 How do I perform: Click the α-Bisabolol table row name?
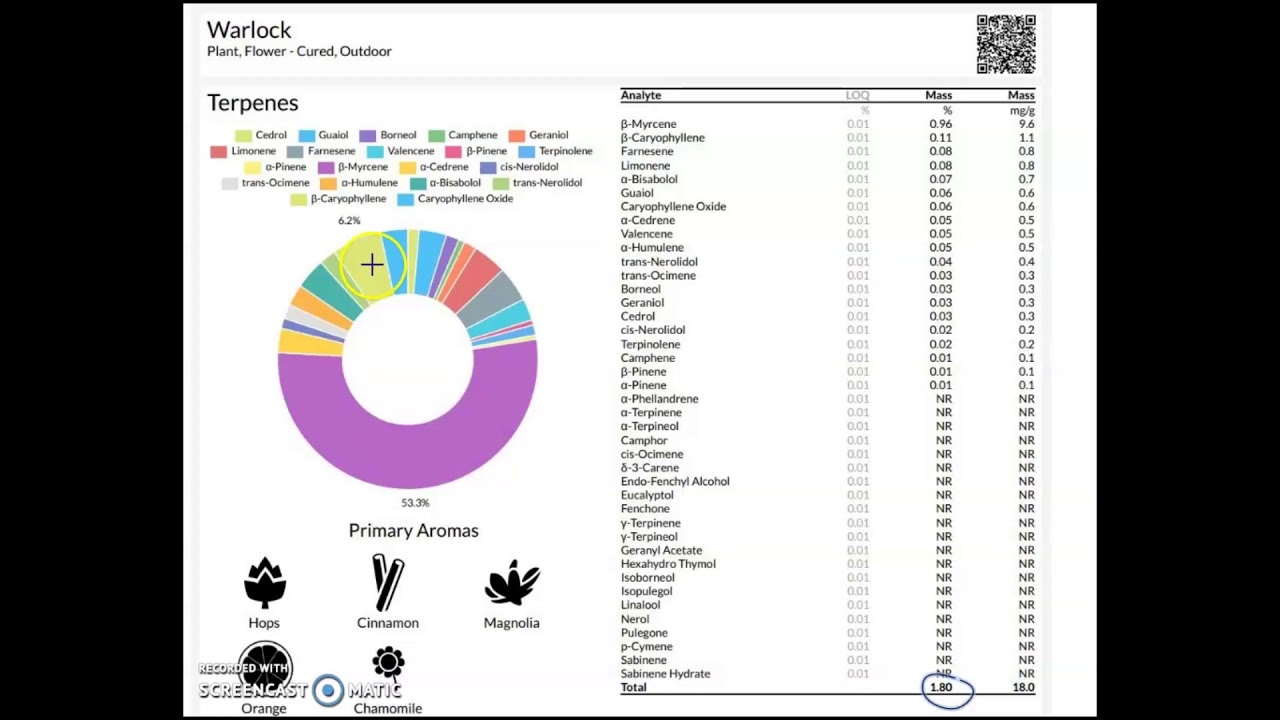(650, 179)
